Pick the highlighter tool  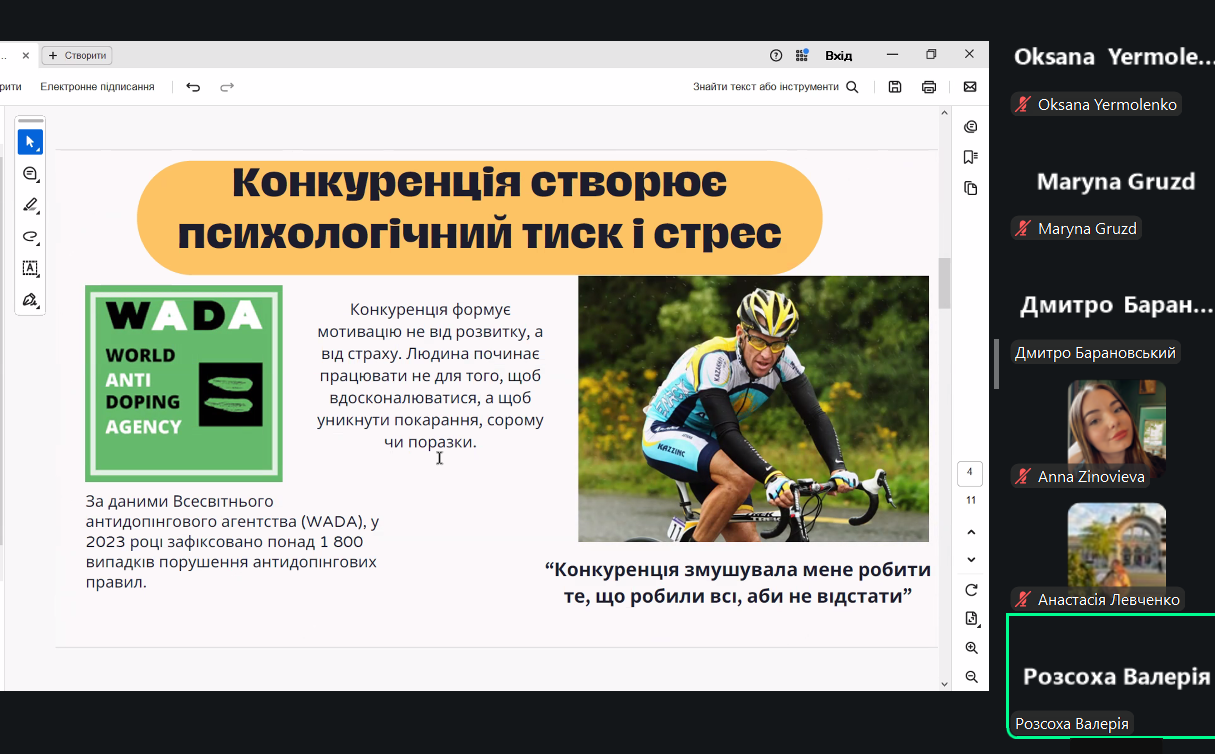click(30, 205)
